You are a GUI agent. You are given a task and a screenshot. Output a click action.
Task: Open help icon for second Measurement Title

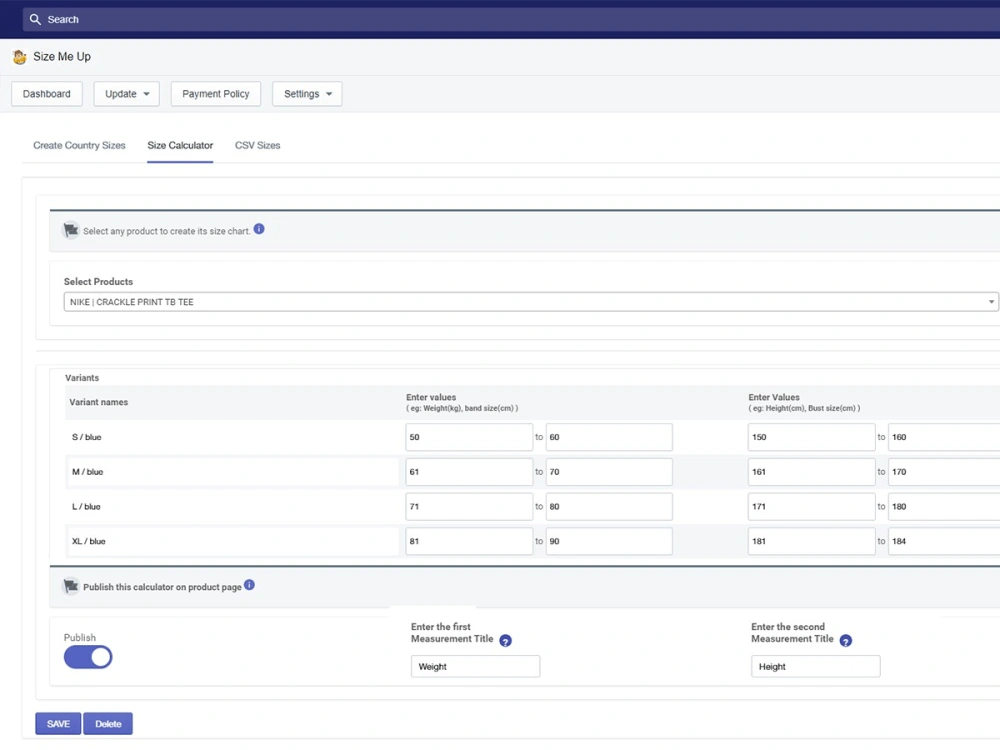(846, 641)
